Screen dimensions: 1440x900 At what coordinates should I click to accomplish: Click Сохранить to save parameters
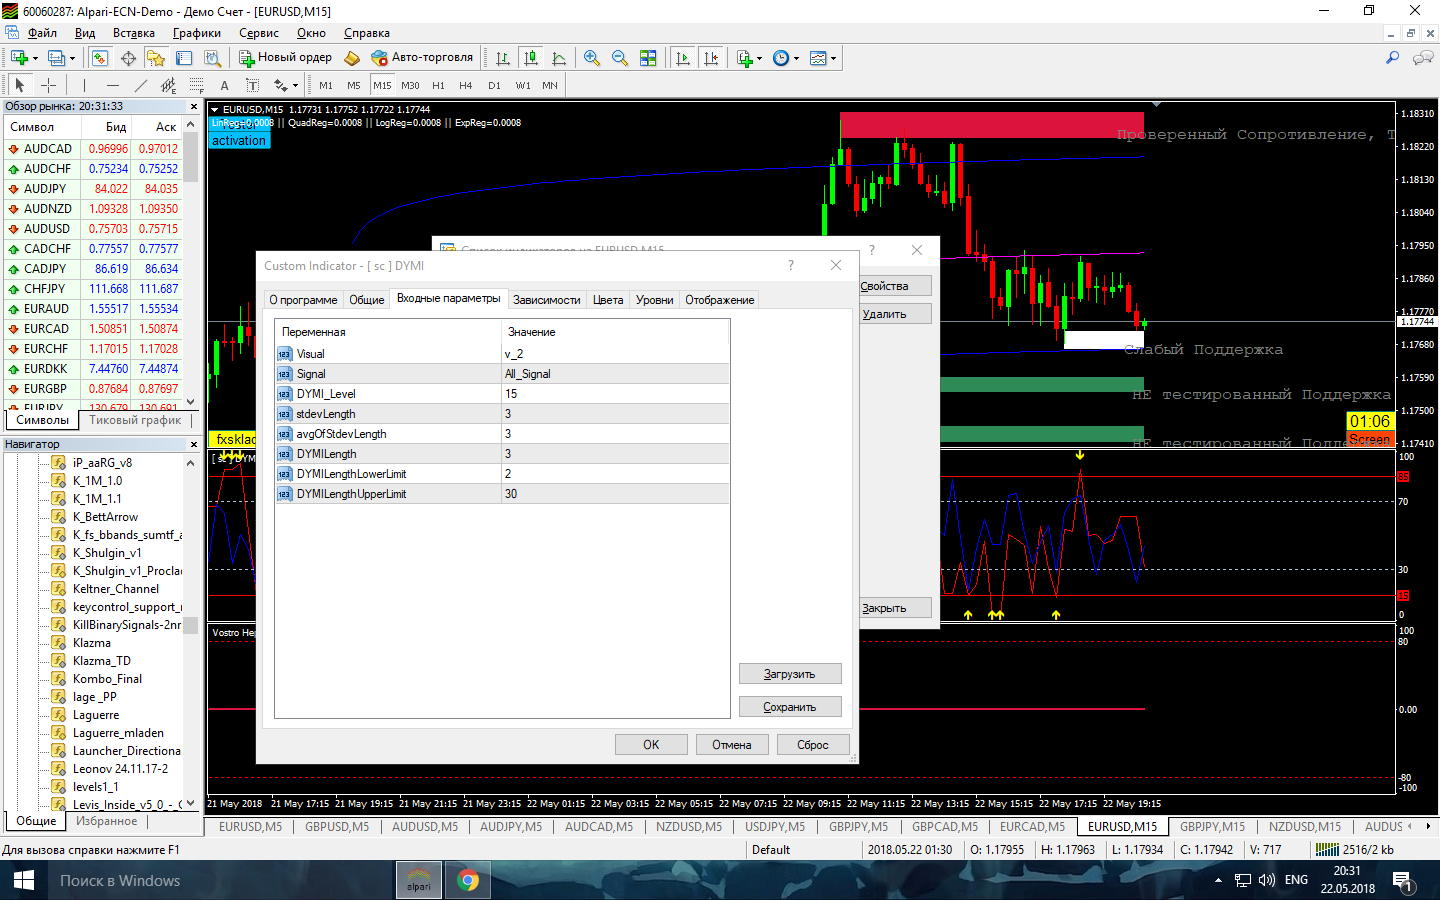coord(790,707)
